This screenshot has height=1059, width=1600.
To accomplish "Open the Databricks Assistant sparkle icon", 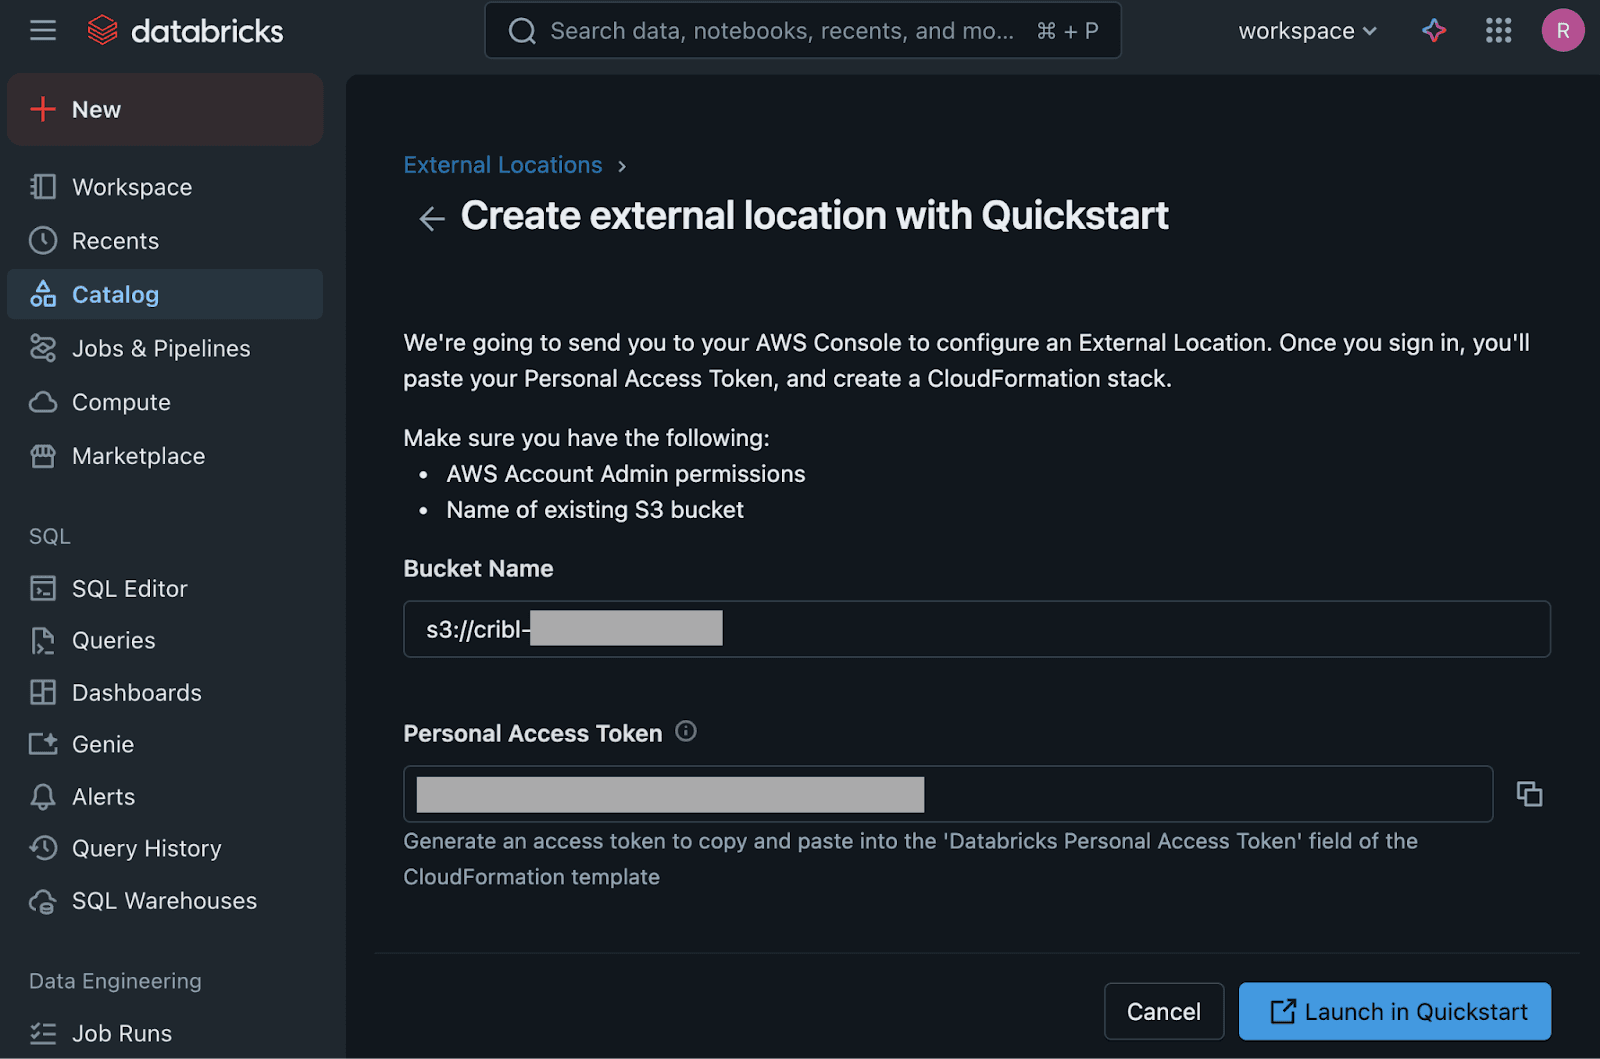I will [1434, 31].
